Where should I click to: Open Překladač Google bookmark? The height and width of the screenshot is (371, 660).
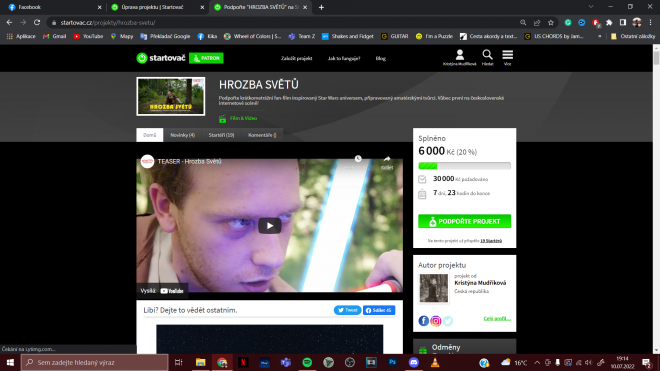[165, 36]
